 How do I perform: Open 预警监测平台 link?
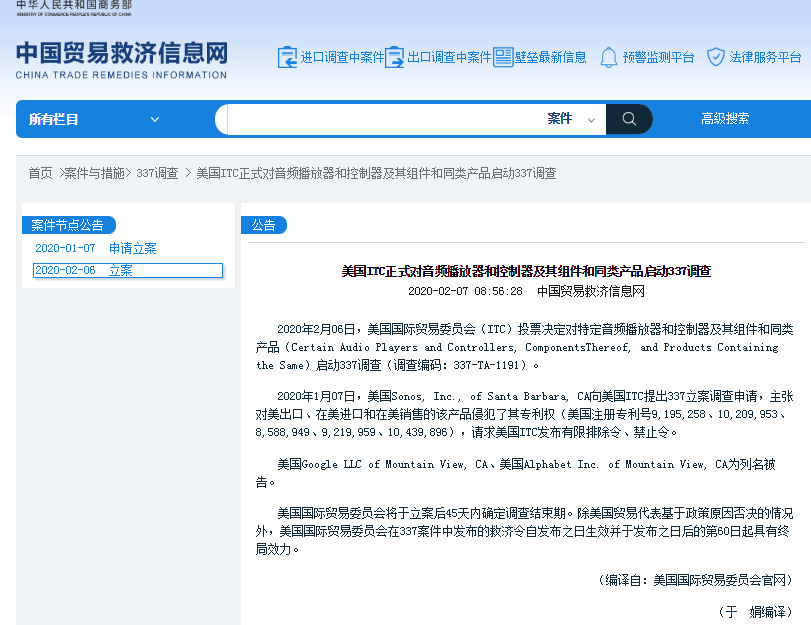(658, 57)
